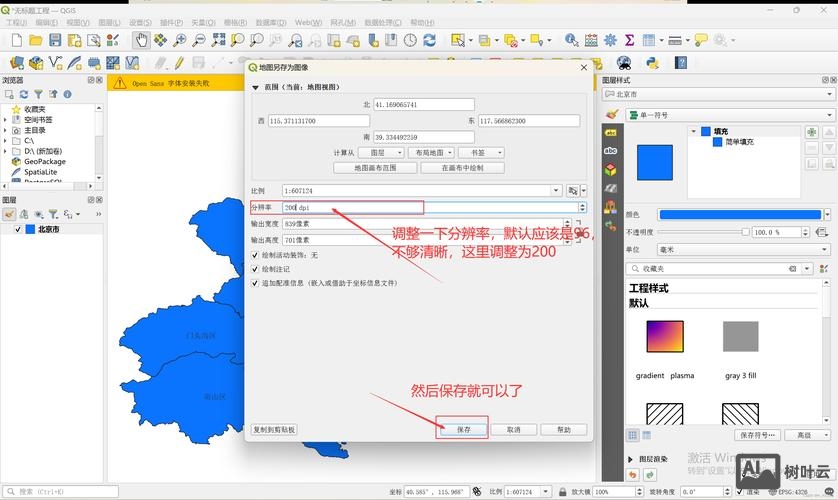838x500 pixels.
Task: Click the search box 搜索 (Ctrl+K)
Action: 60,491
